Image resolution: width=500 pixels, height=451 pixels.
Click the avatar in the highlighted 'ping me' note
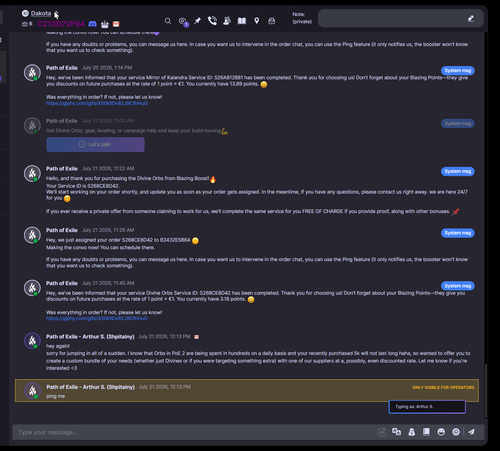(x=33, y=391)
